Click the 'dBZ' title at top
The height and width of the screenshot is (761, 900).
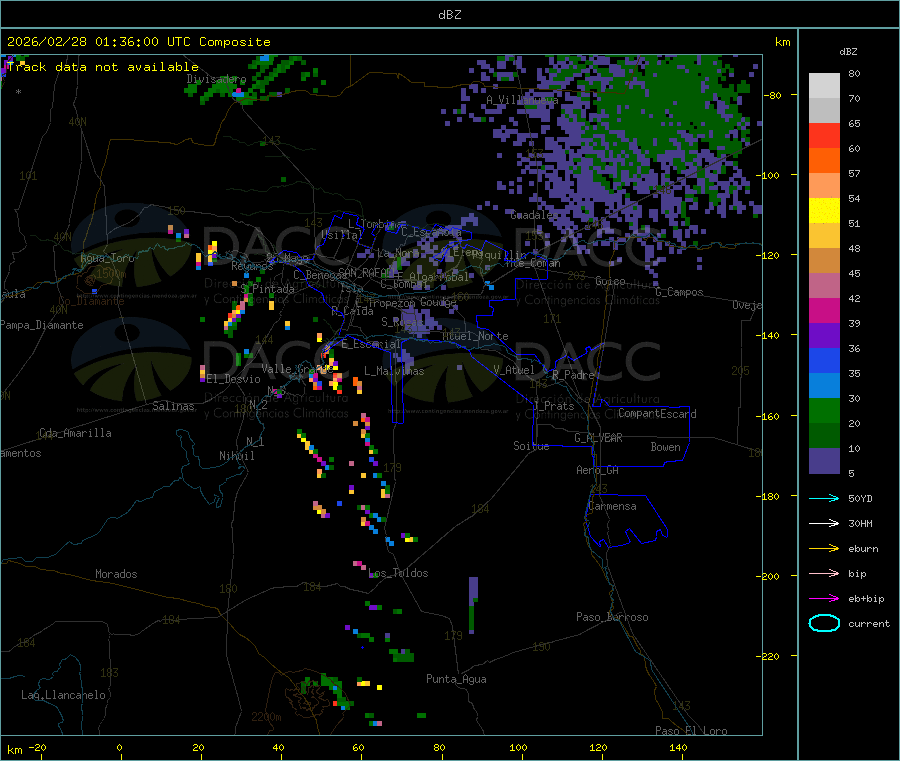[449, 15]
